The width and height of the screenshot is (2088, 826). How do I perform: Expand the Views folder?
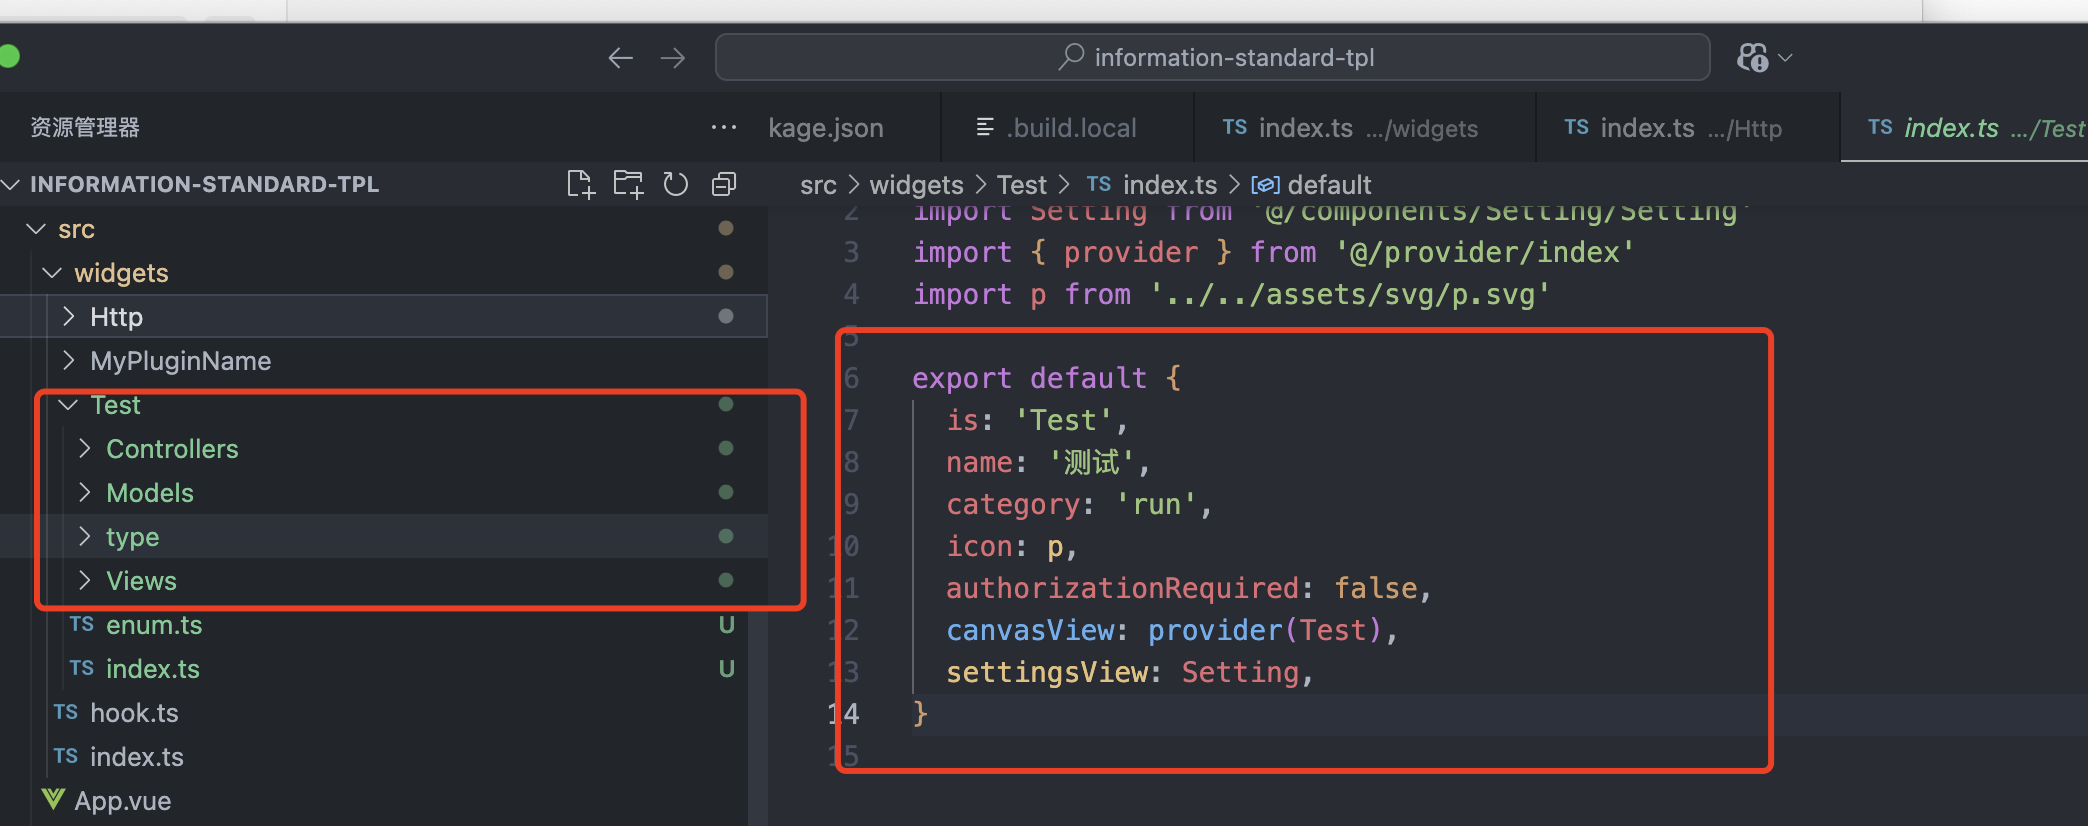click(141, 581)
